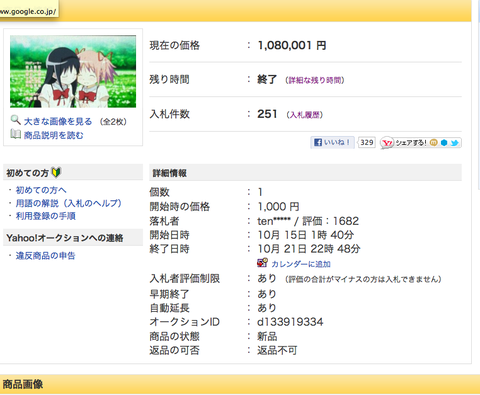The height and width of the screenshot is (395, 480).
Task: Click the 329 like count bubble
Action: click(366, 142)
